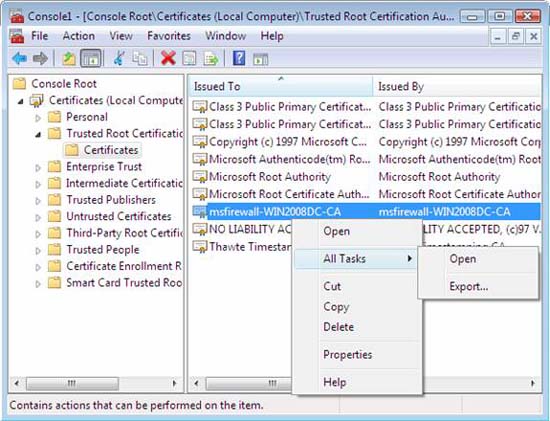Click the Show/Hide Action Pane icon
550x421 pixels.
point(260,59)
